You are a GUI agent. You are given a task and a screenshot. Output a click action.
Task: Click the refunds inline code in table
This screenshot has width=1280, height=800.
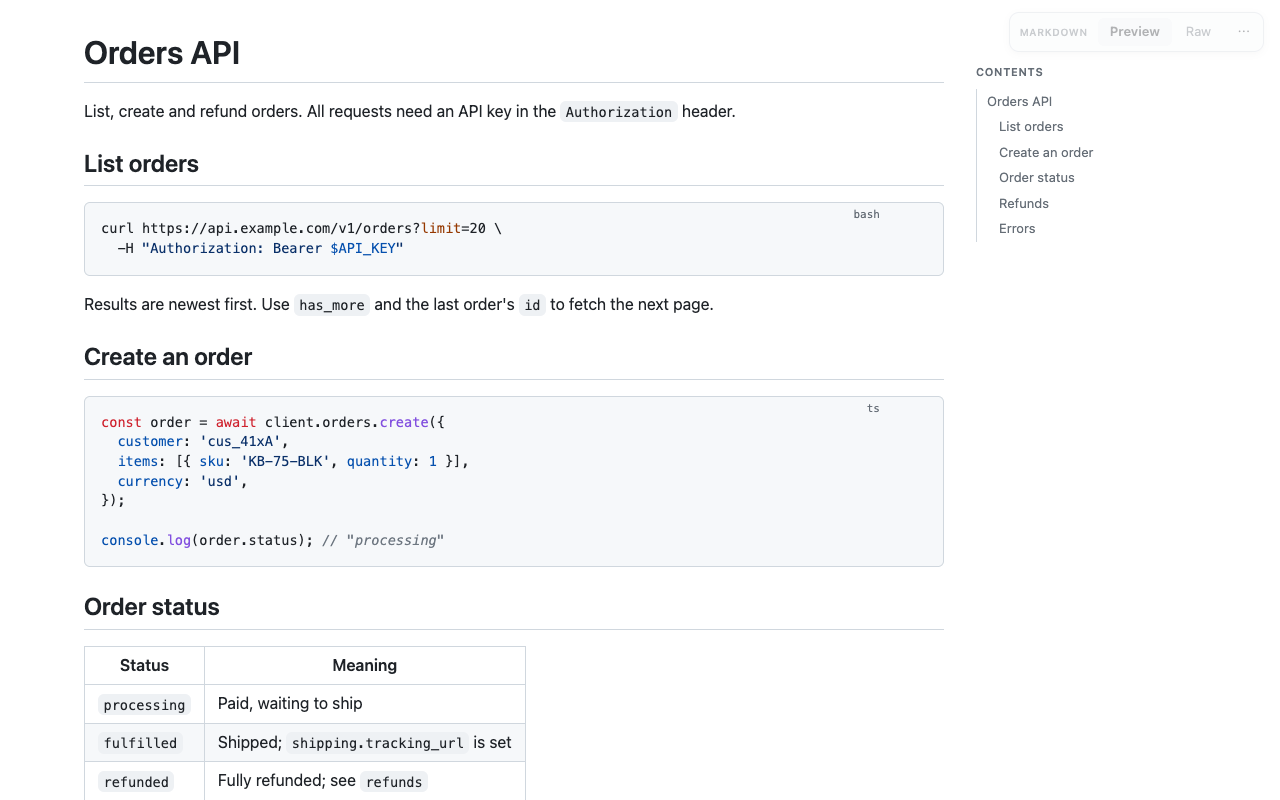click(394, 782)
